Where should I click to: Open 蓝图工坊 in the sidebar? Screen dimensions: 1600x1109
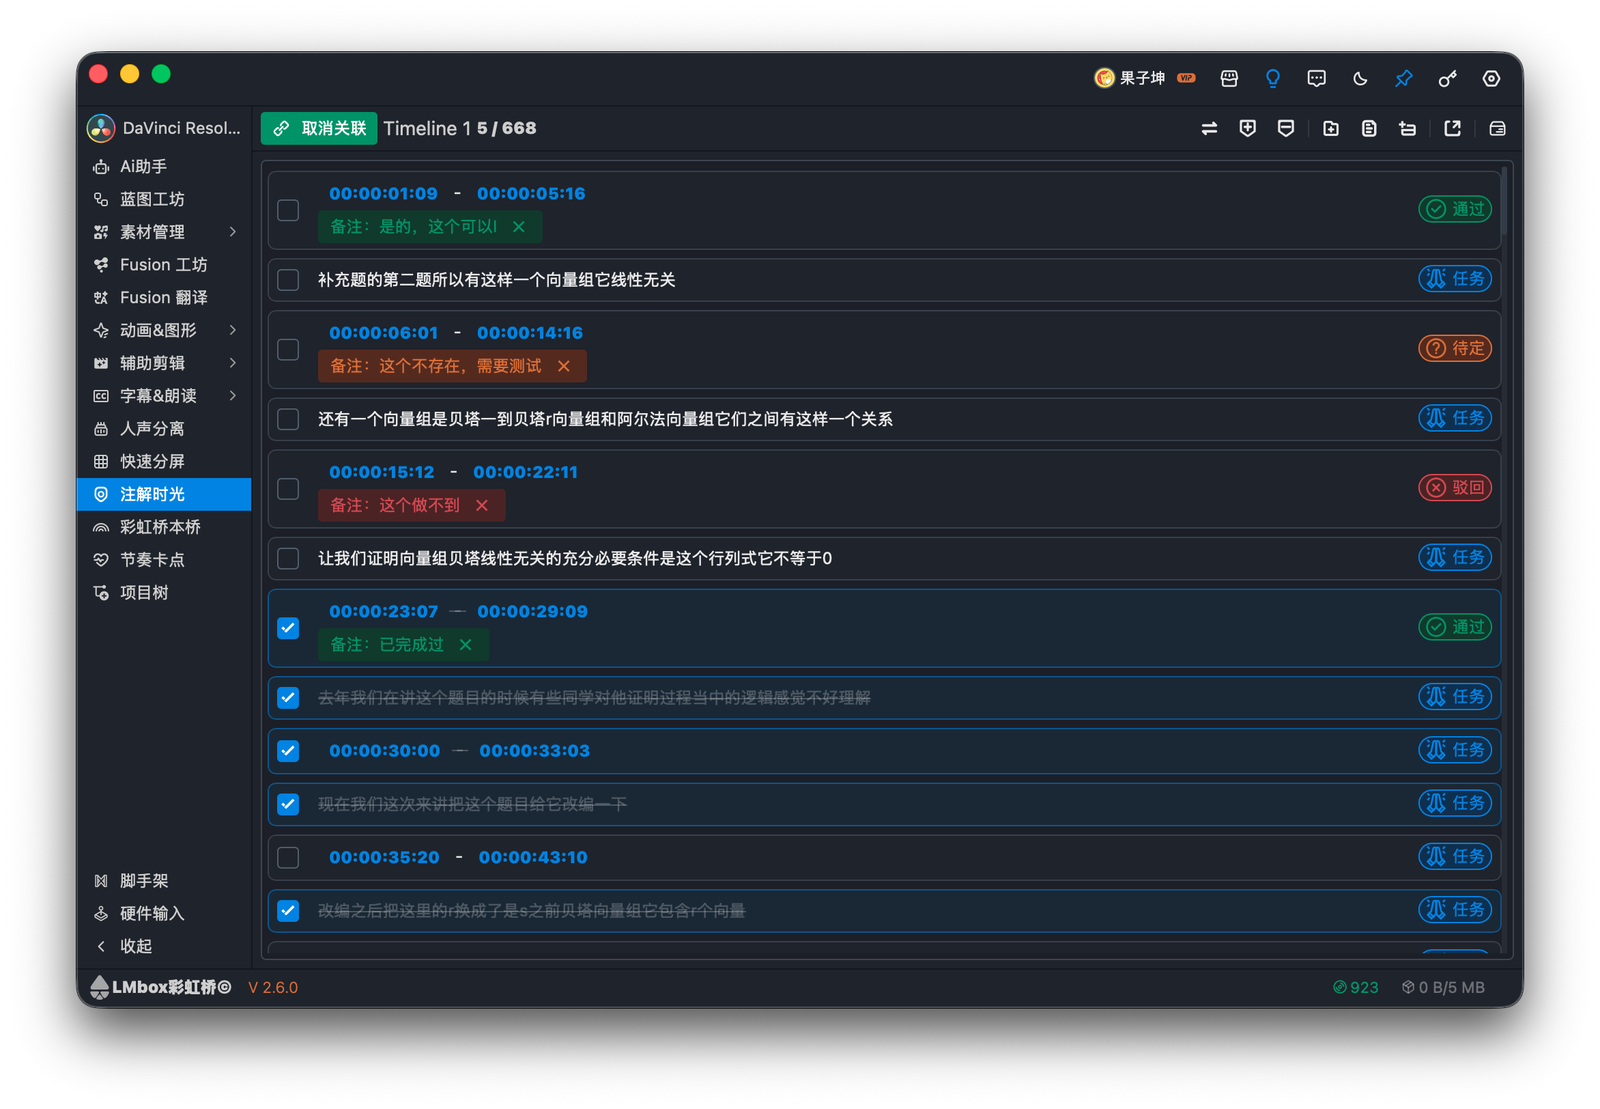164,199
